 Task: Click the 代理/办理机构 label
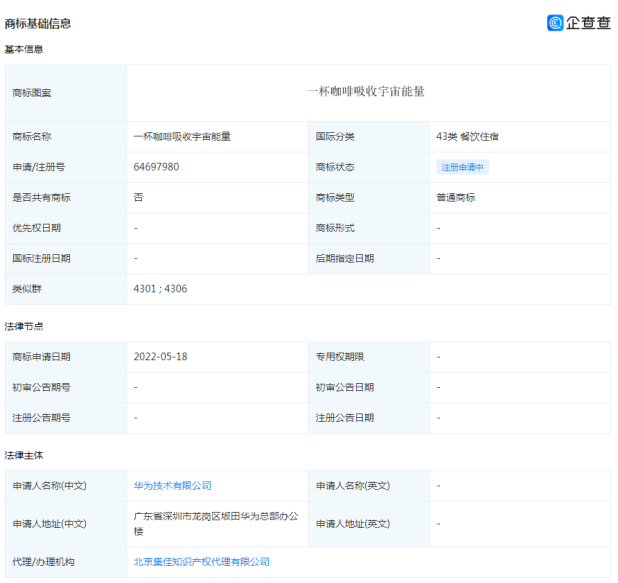tap(43, 562)
